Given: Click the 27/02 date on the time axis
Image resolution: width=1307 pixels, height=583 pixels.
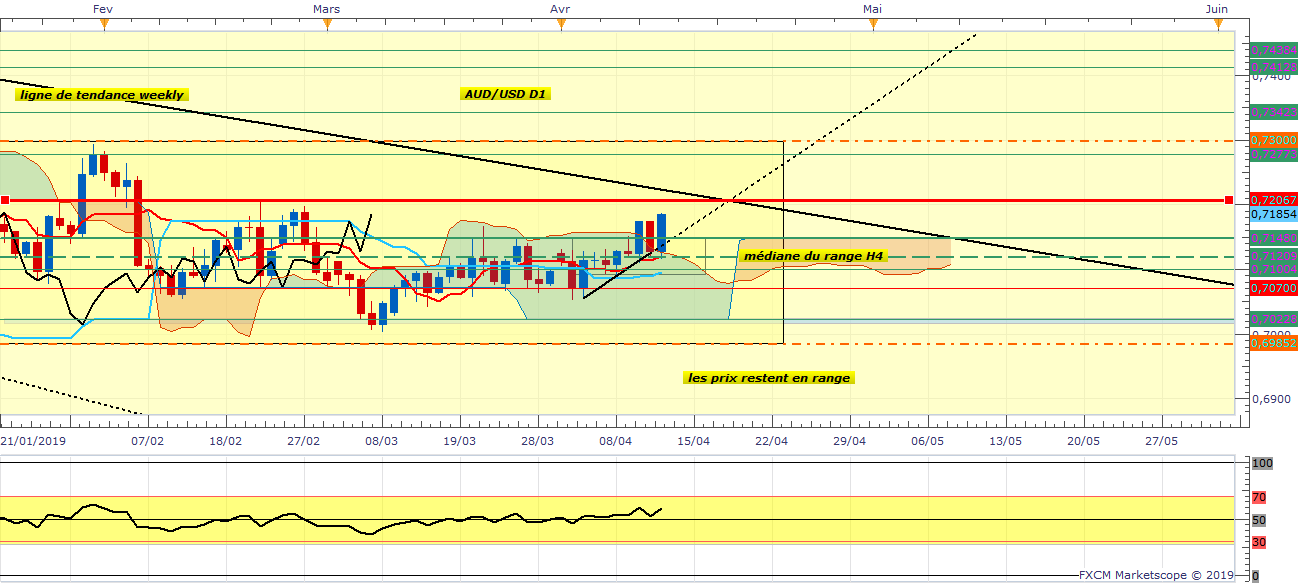Looking at the screenshot, I should 304,440.
